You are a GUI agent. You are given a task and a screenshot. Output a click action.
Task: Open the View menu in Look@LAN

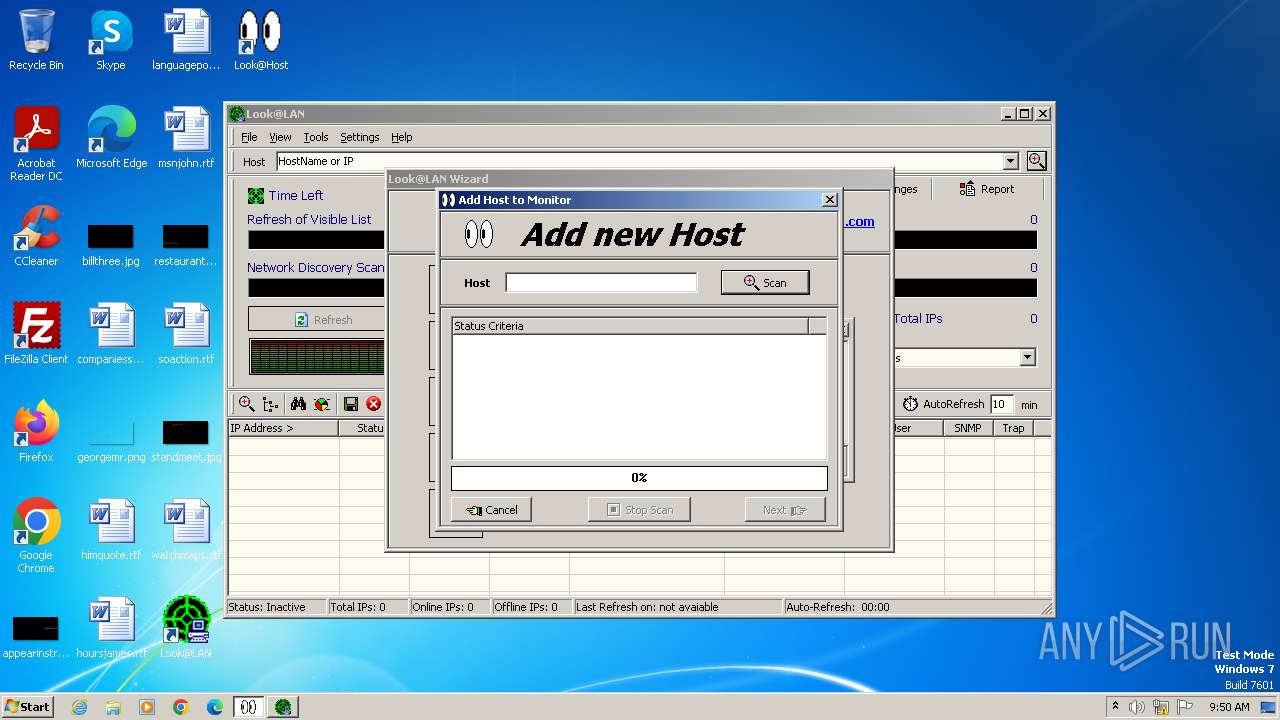point(280,137)
